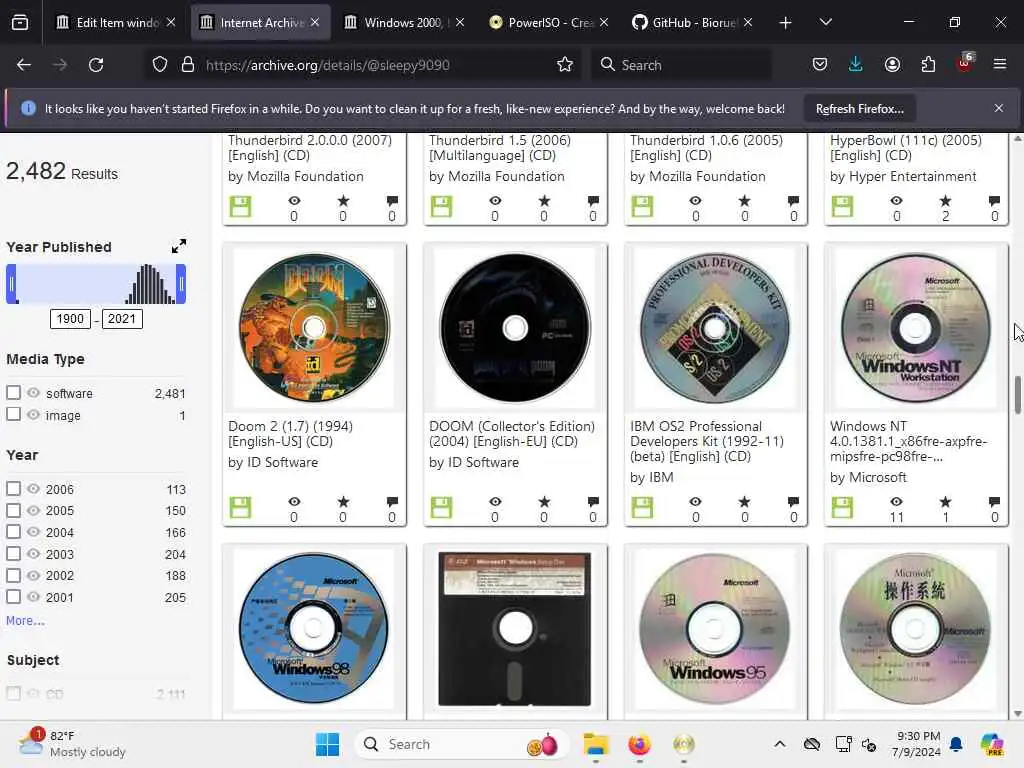This screenshot has height=768, width=1024.
Task: Open the uBlock Origin extension icon
Action: pos(965,63)
